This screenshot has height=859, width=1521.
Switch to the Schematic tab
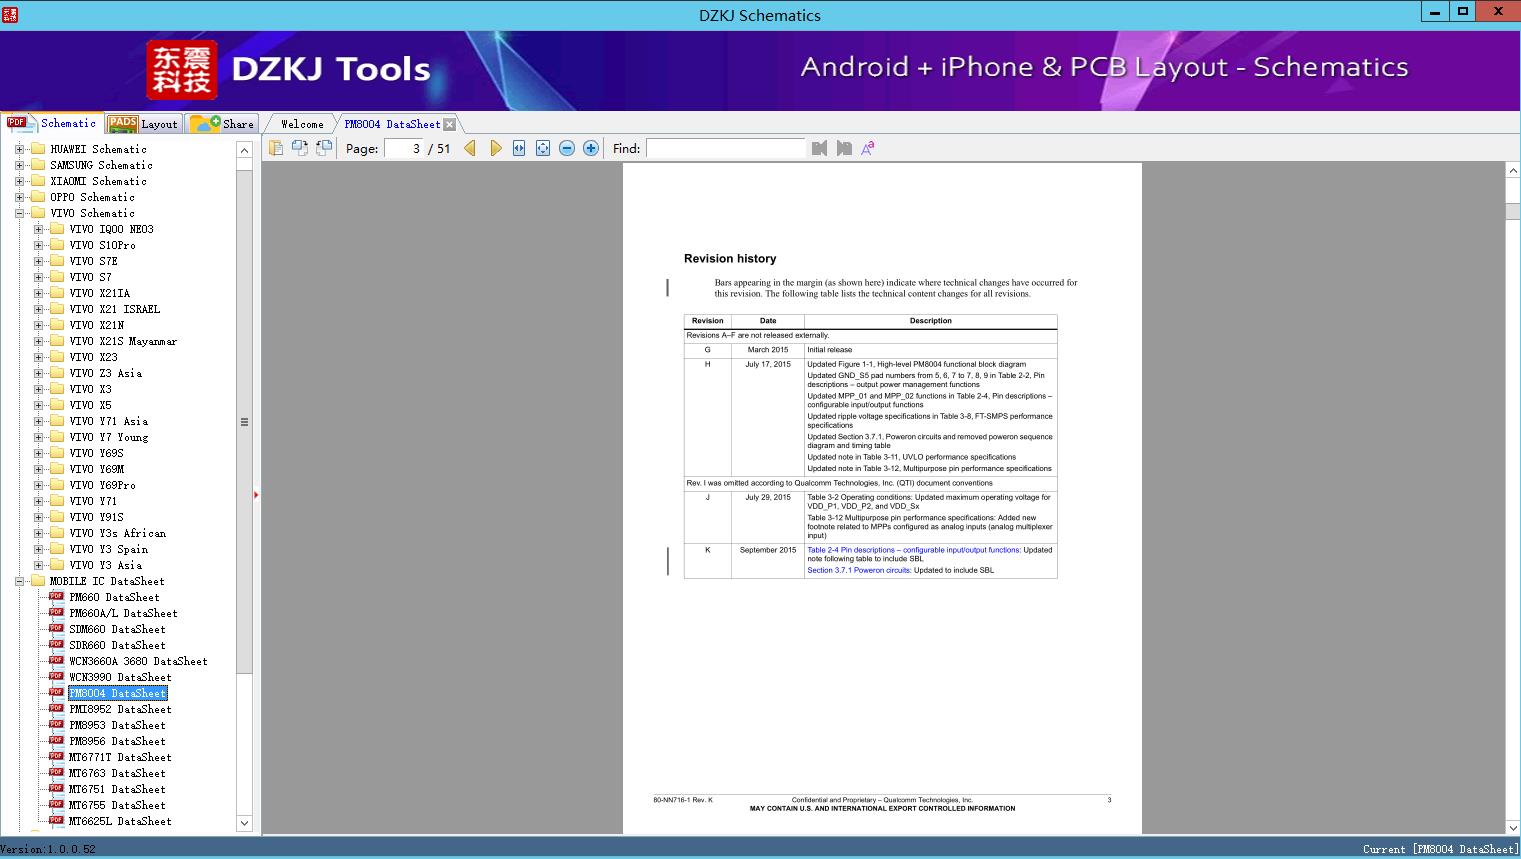pos(52,123)
